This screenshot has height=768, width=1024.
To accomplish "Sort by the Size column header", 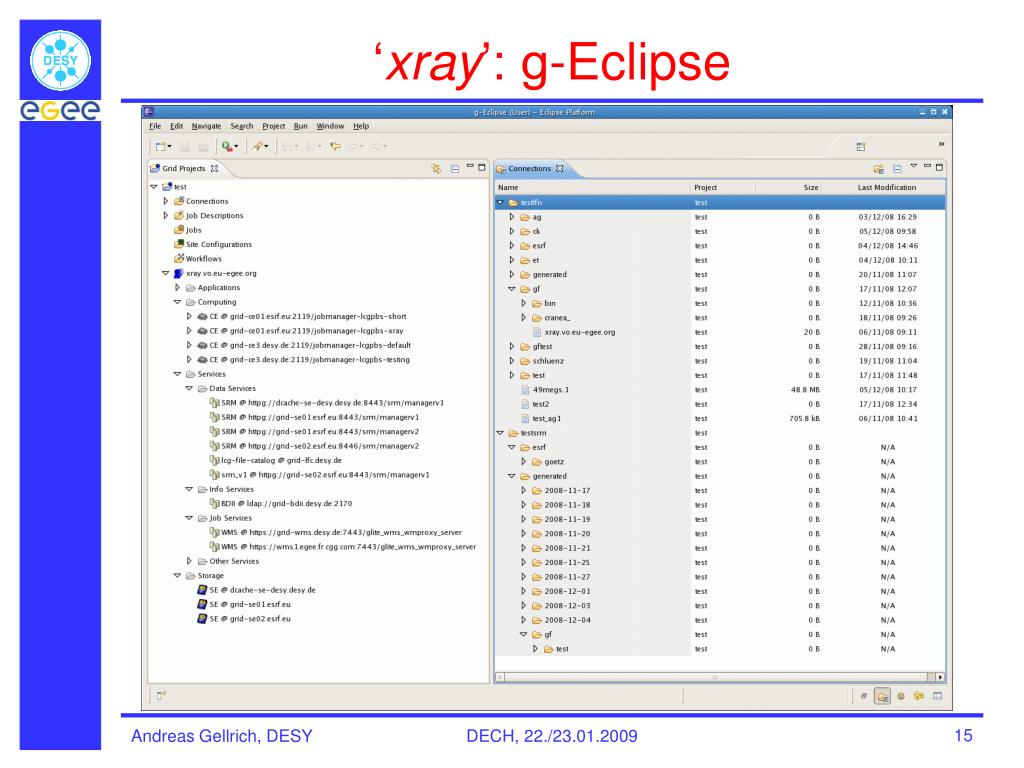I will (788, 187).
